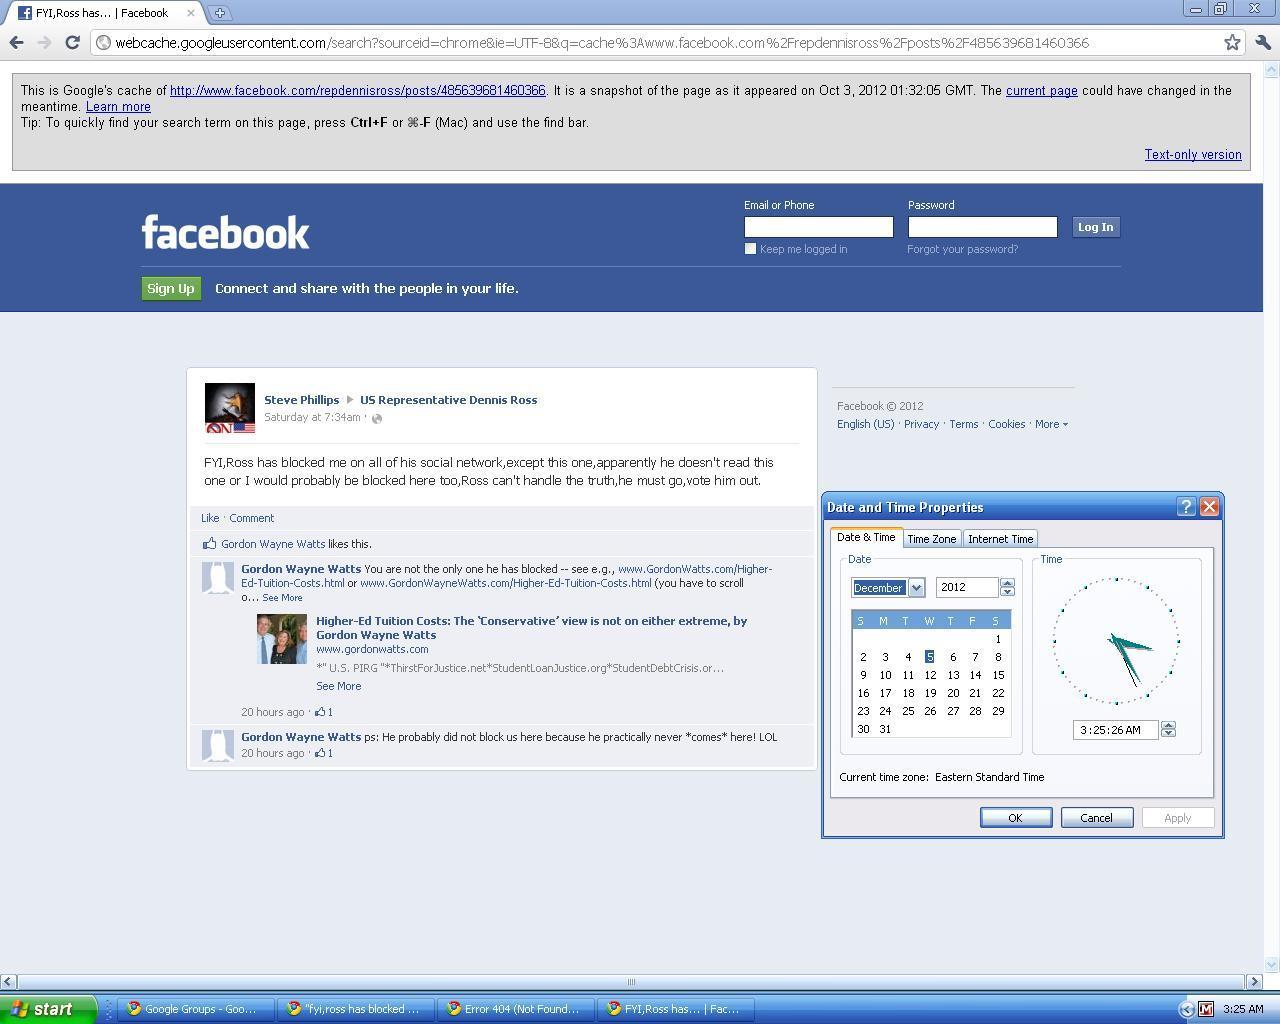Click Cancel in Date and Time Properties
Image resolution: width=1280 pixels, height=1024 pixels.
pyautogui.click(x=1096, y=818)
